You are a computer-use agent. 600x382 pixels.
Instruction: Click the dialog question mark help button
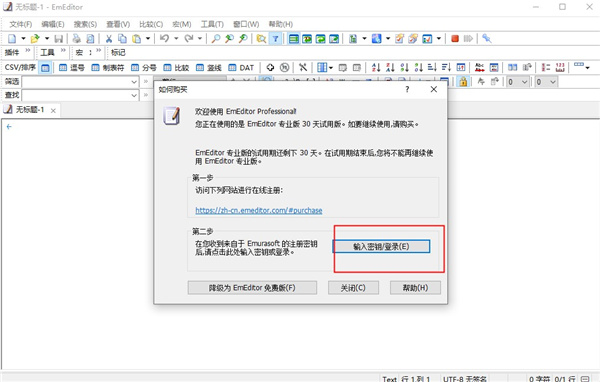tap(407, 89)
